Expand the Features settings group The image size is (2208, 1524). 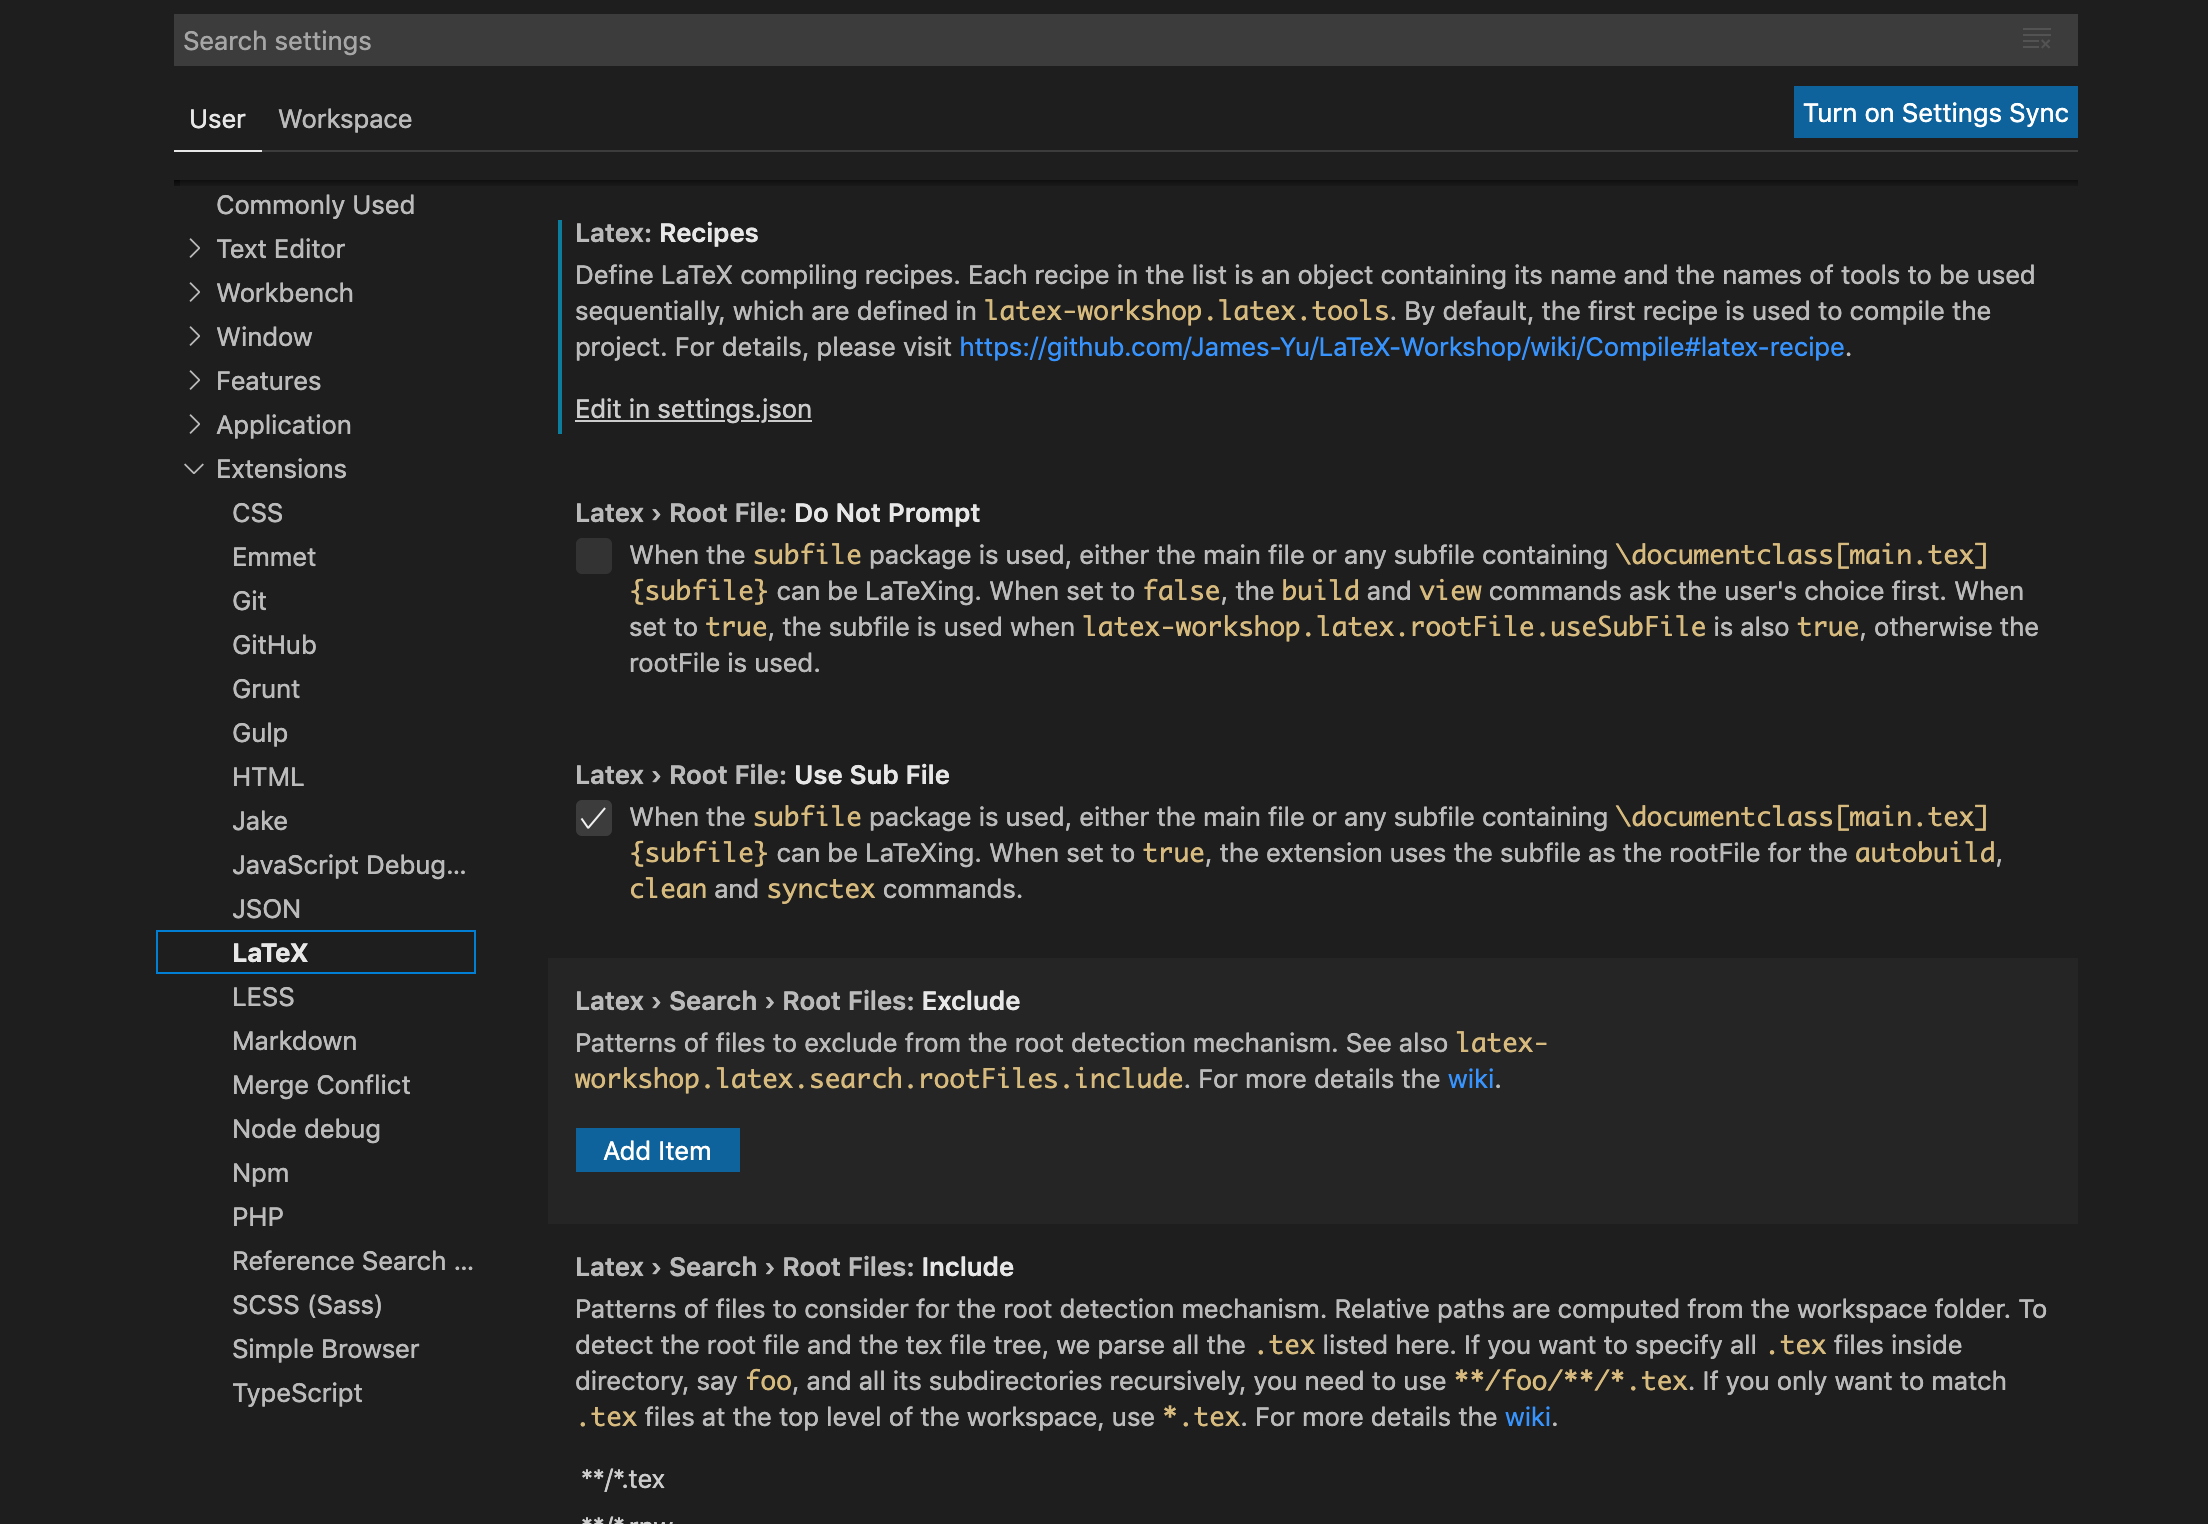195,381
